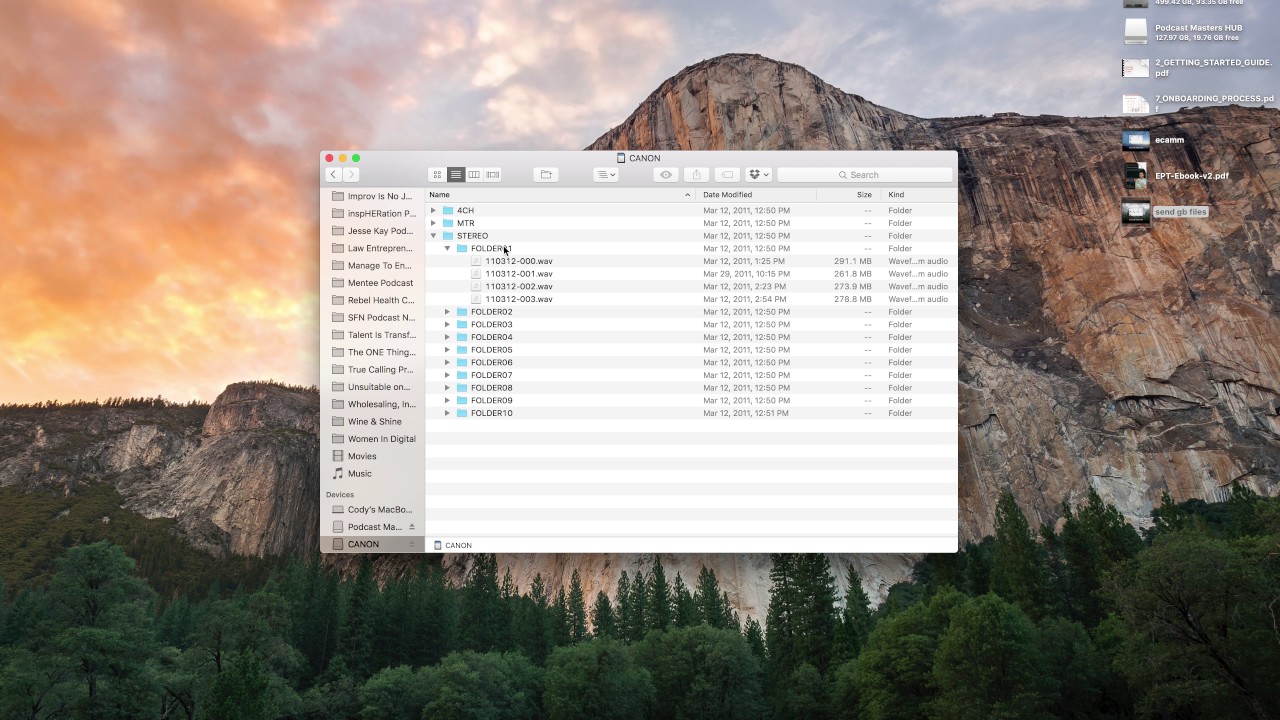The image size is (1280, 720).
Task: Select the MTR folder icon
Action: [x=448, y=223]
